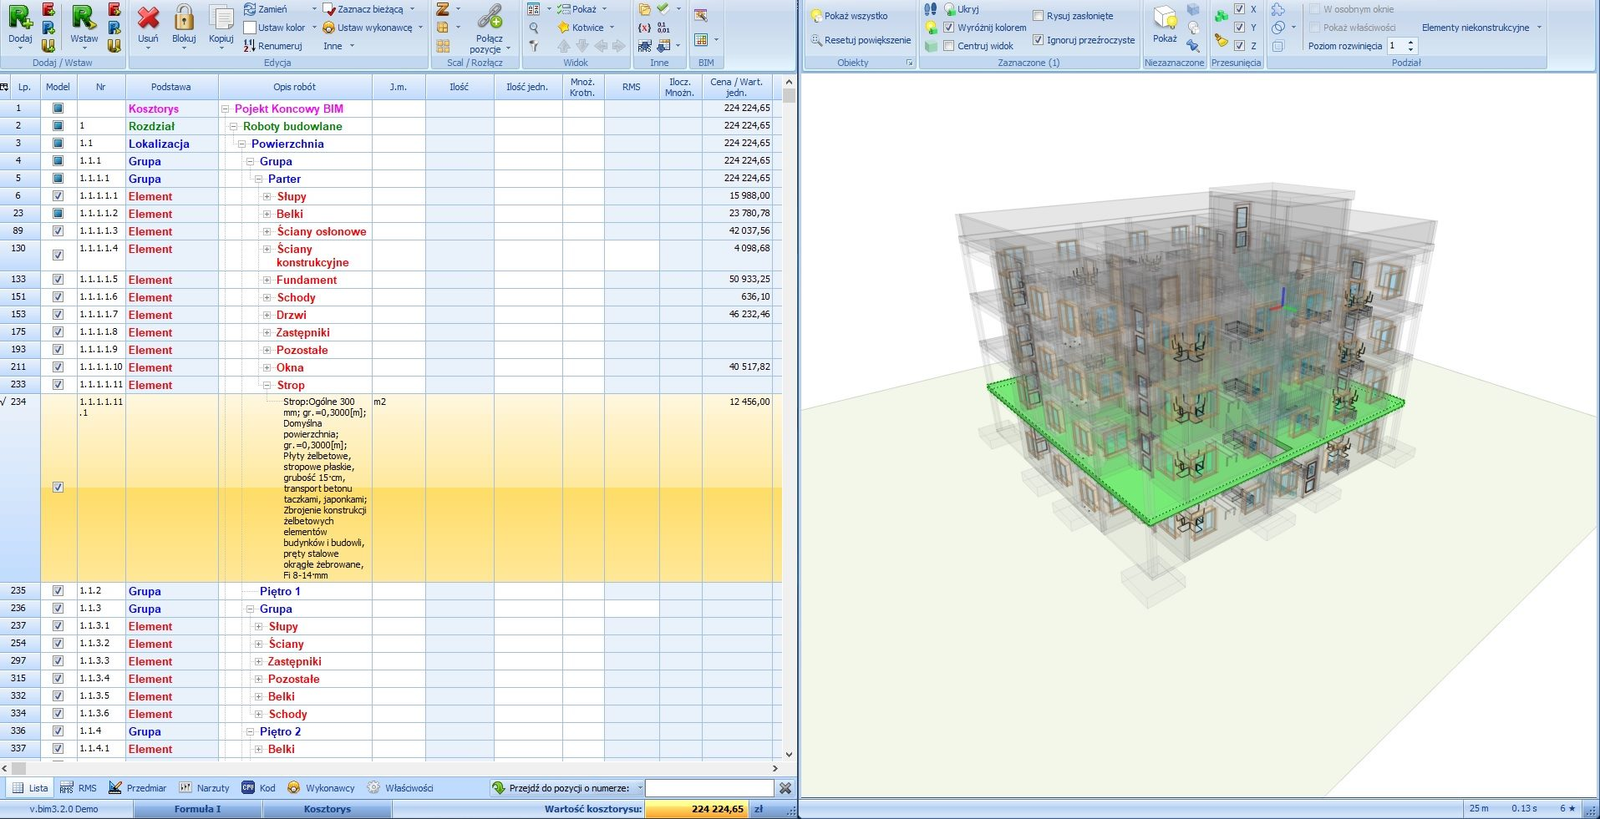Image resolution: width=1600 pixels, height=819 pixels.
Task: Click the Kopiuj copy icon
Action: click(x=221, y=18)
